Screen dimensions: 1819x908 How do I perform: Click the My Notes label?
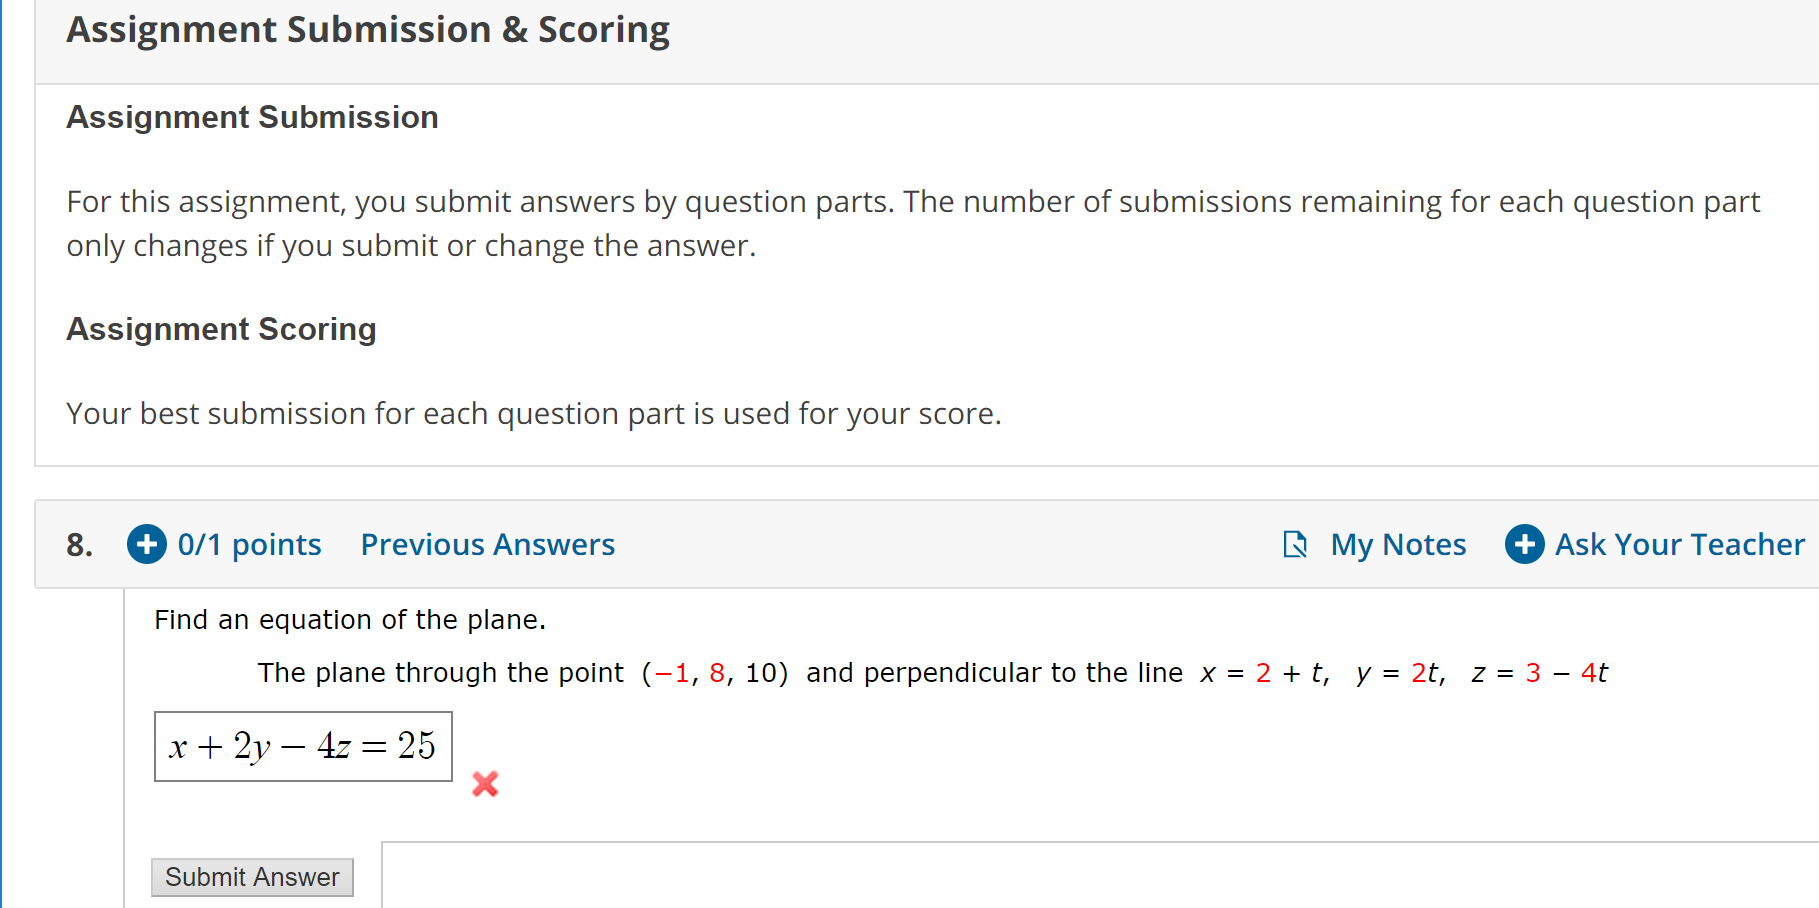pos(1398,544)
